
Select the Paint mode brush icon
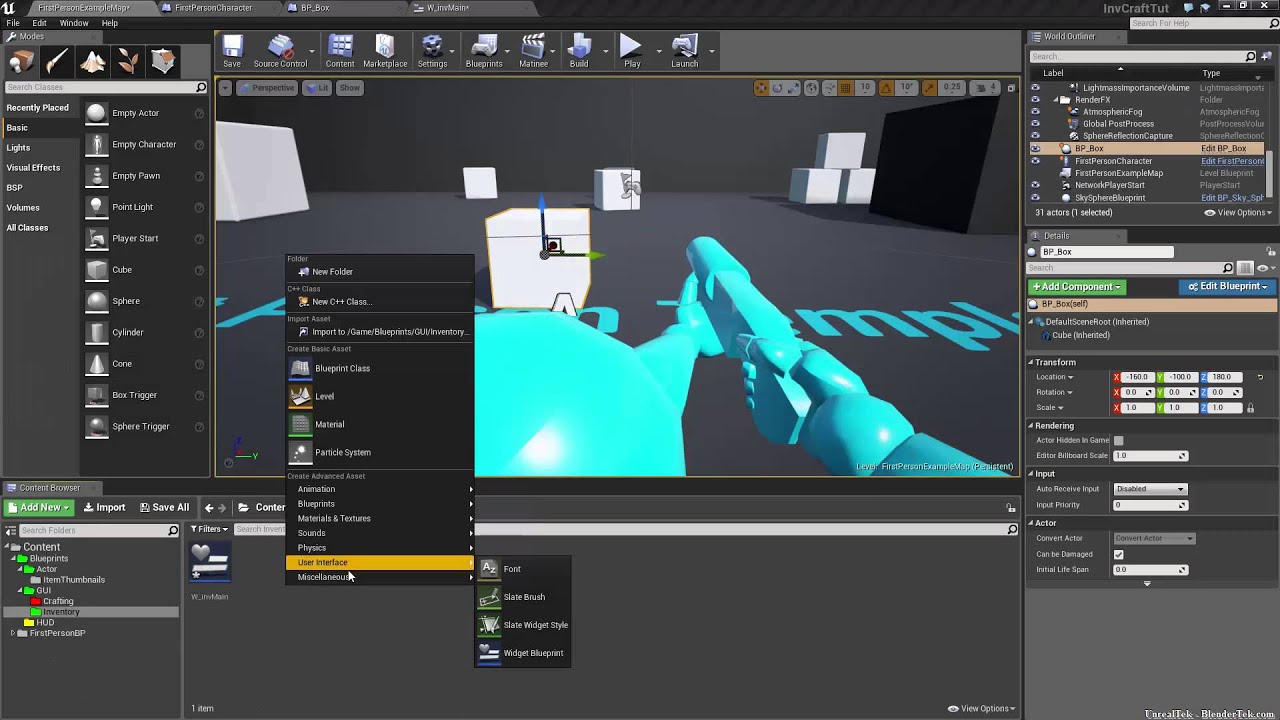tap(57, 62)
